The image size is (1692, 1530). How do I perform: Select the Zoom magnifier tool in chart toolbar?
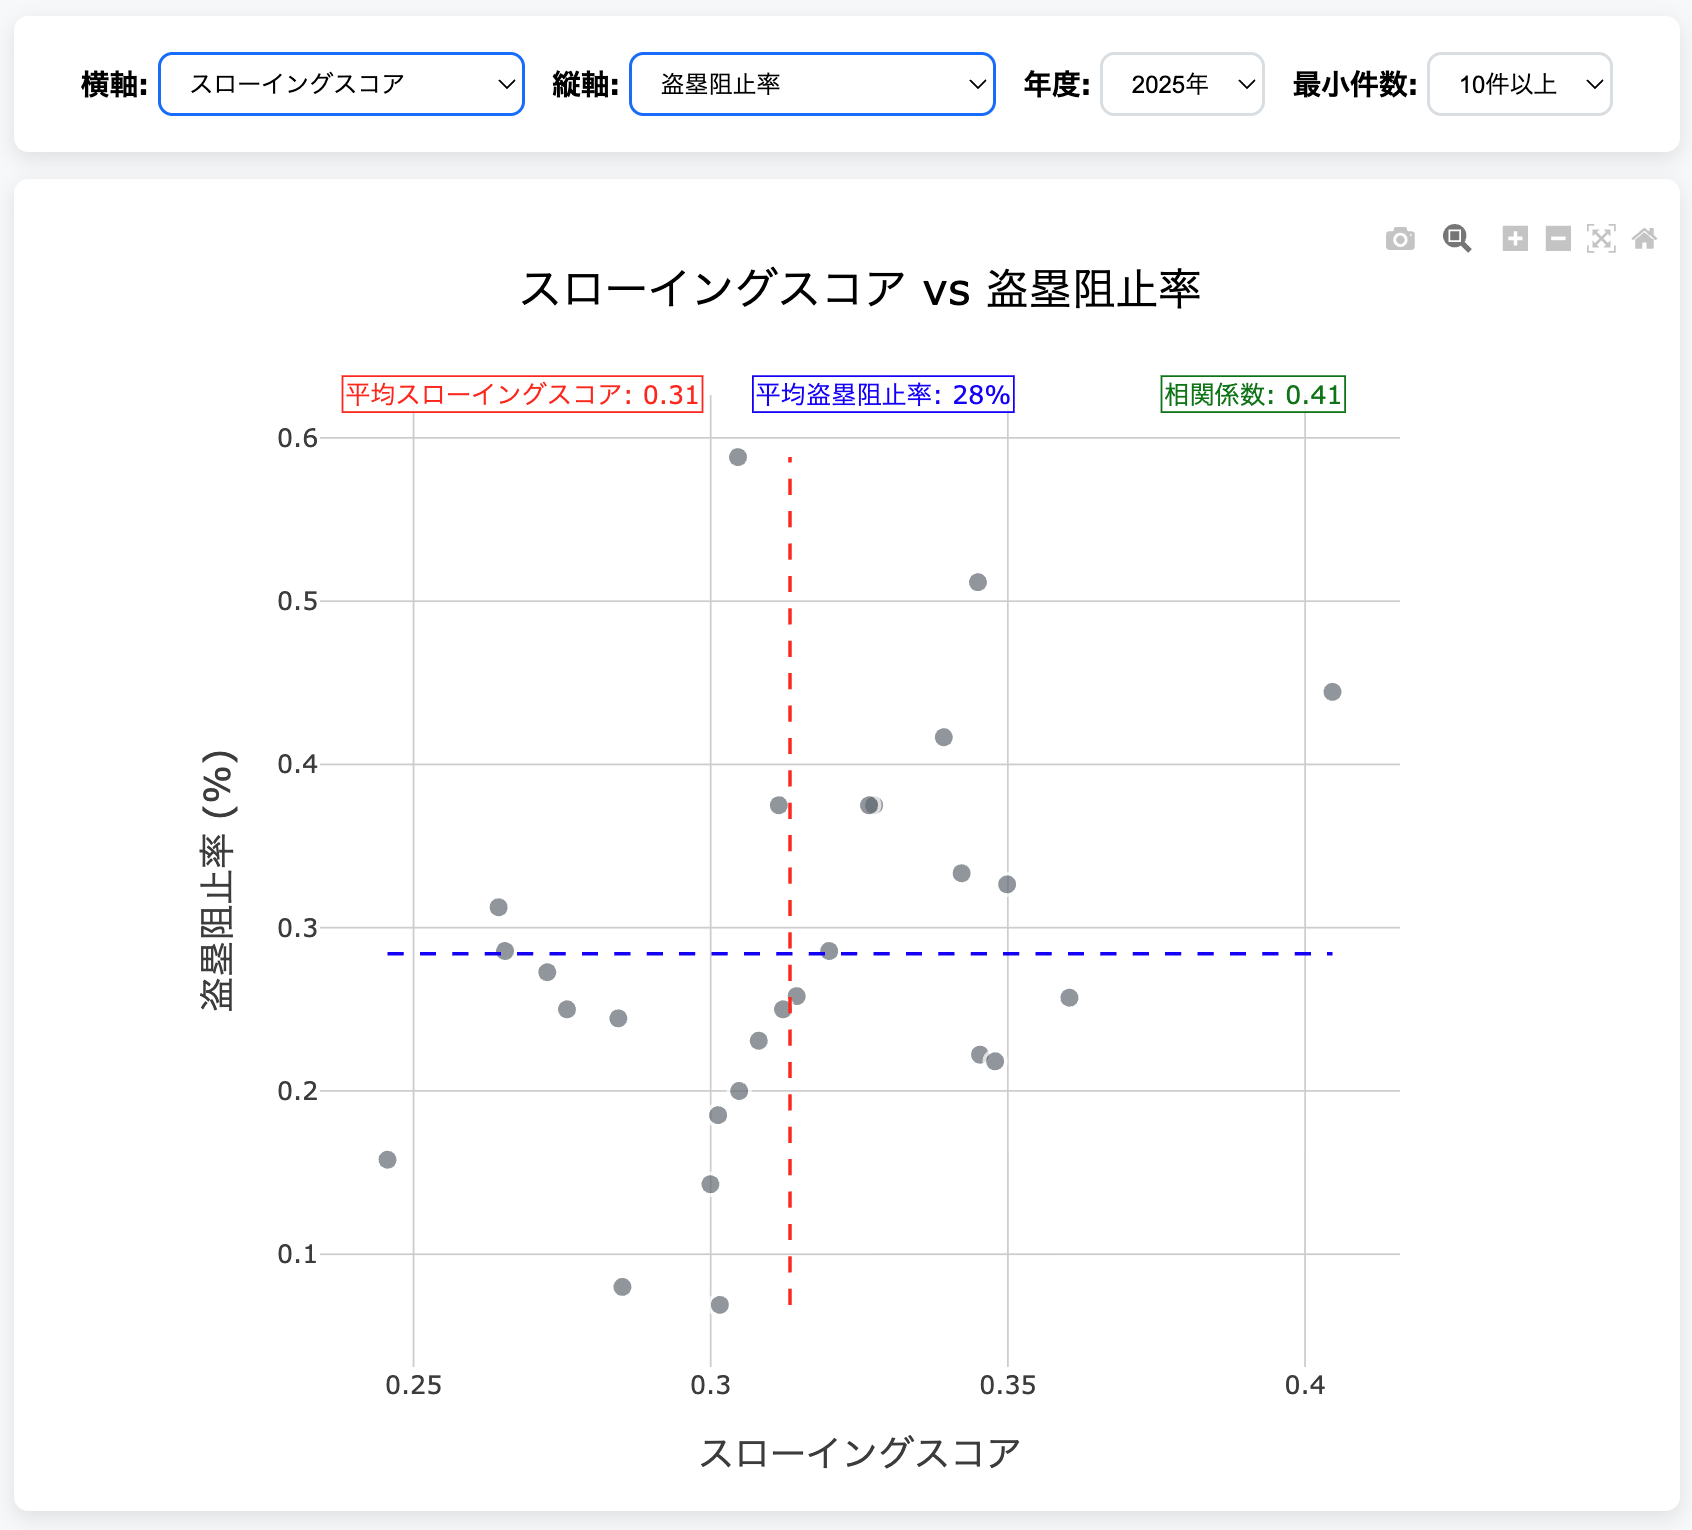tap(1457, 239)
